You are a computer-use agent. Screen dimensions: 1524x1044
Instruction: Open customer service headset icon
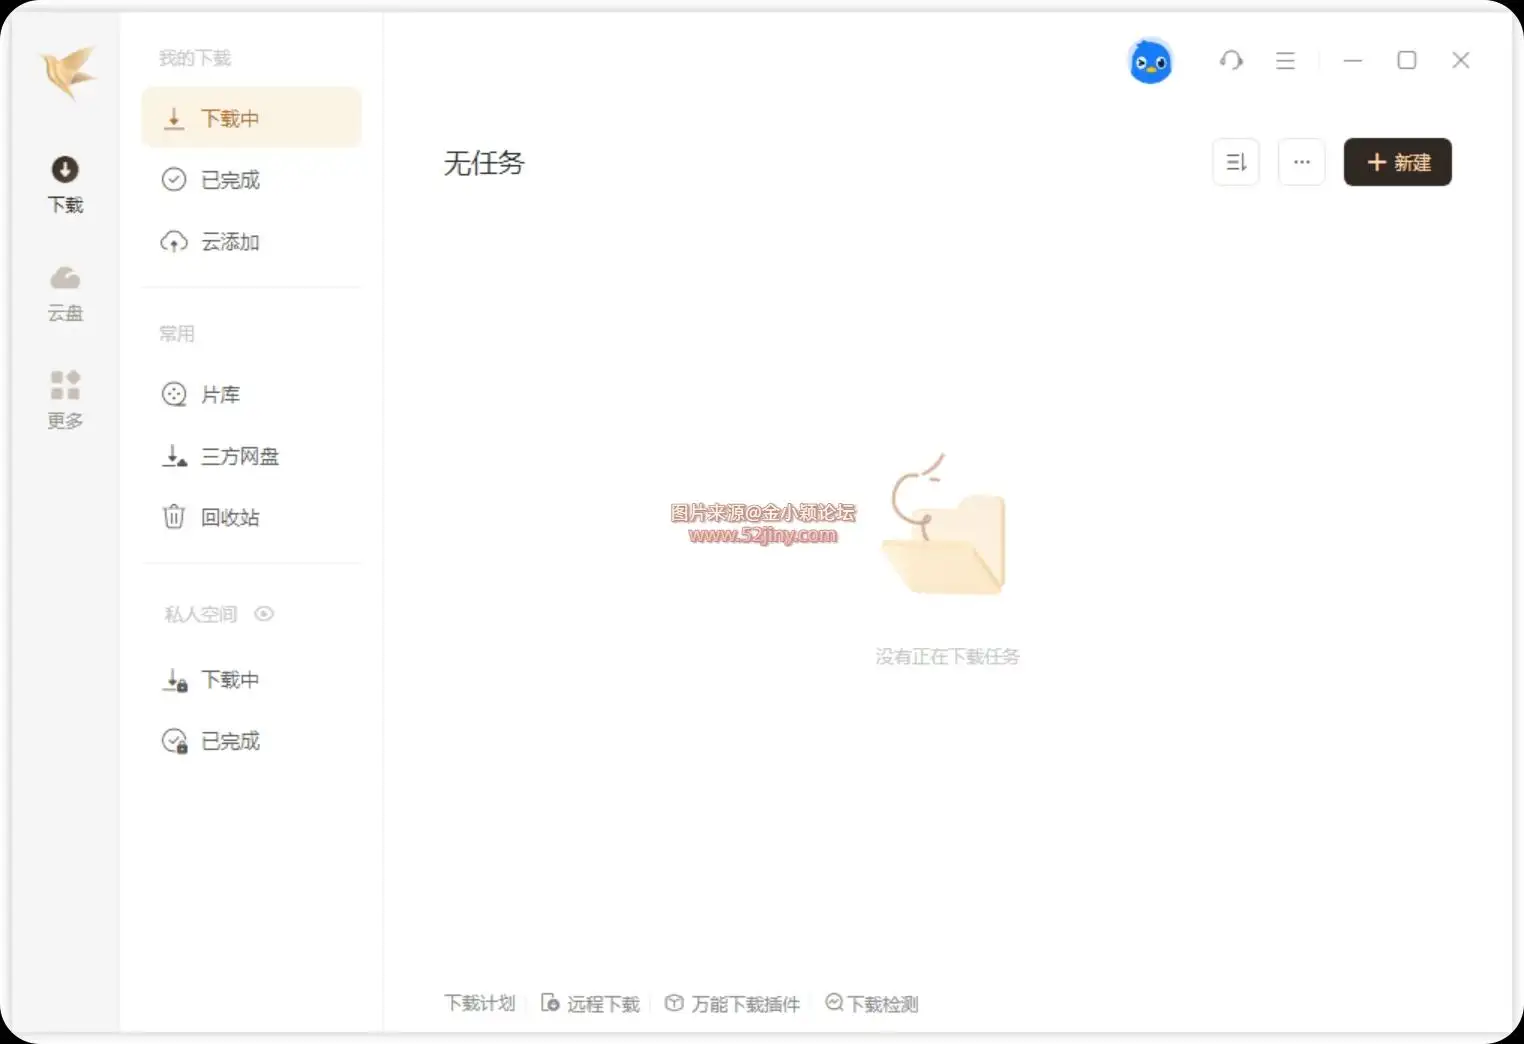pos(1231,61)
